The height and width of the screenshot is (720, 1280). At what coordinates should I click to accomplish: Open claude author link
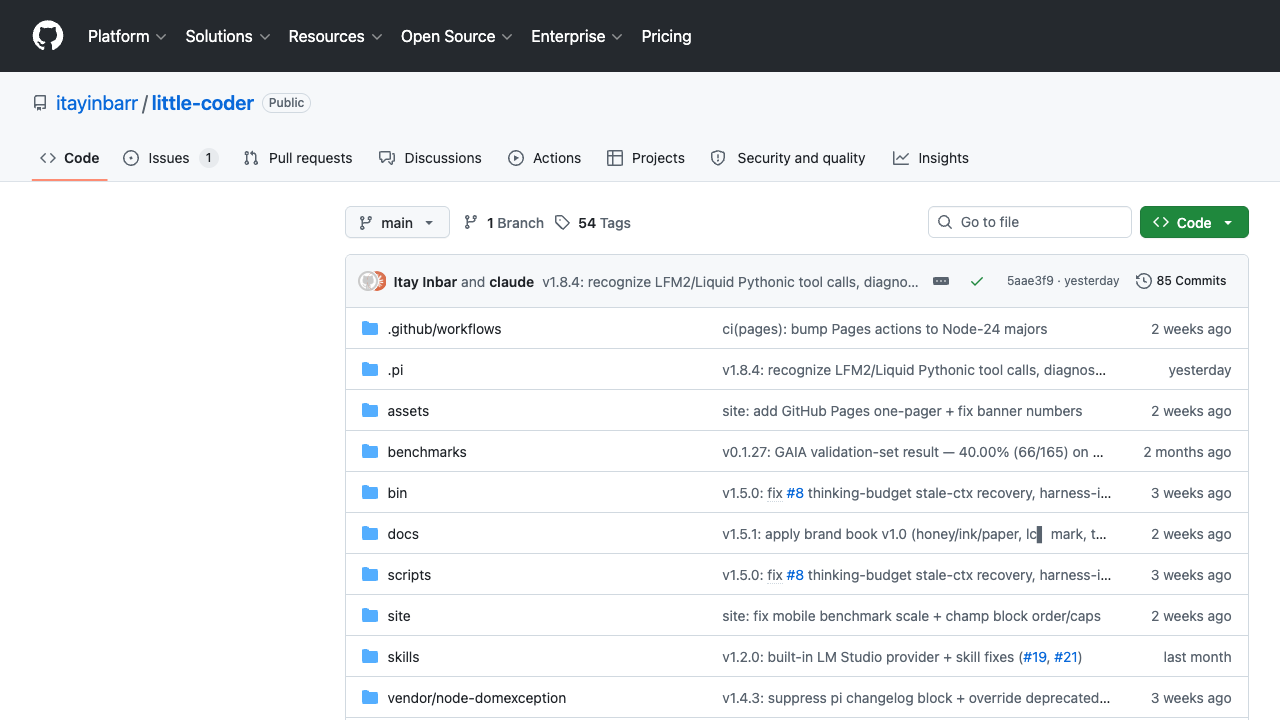tap(512, 282)
